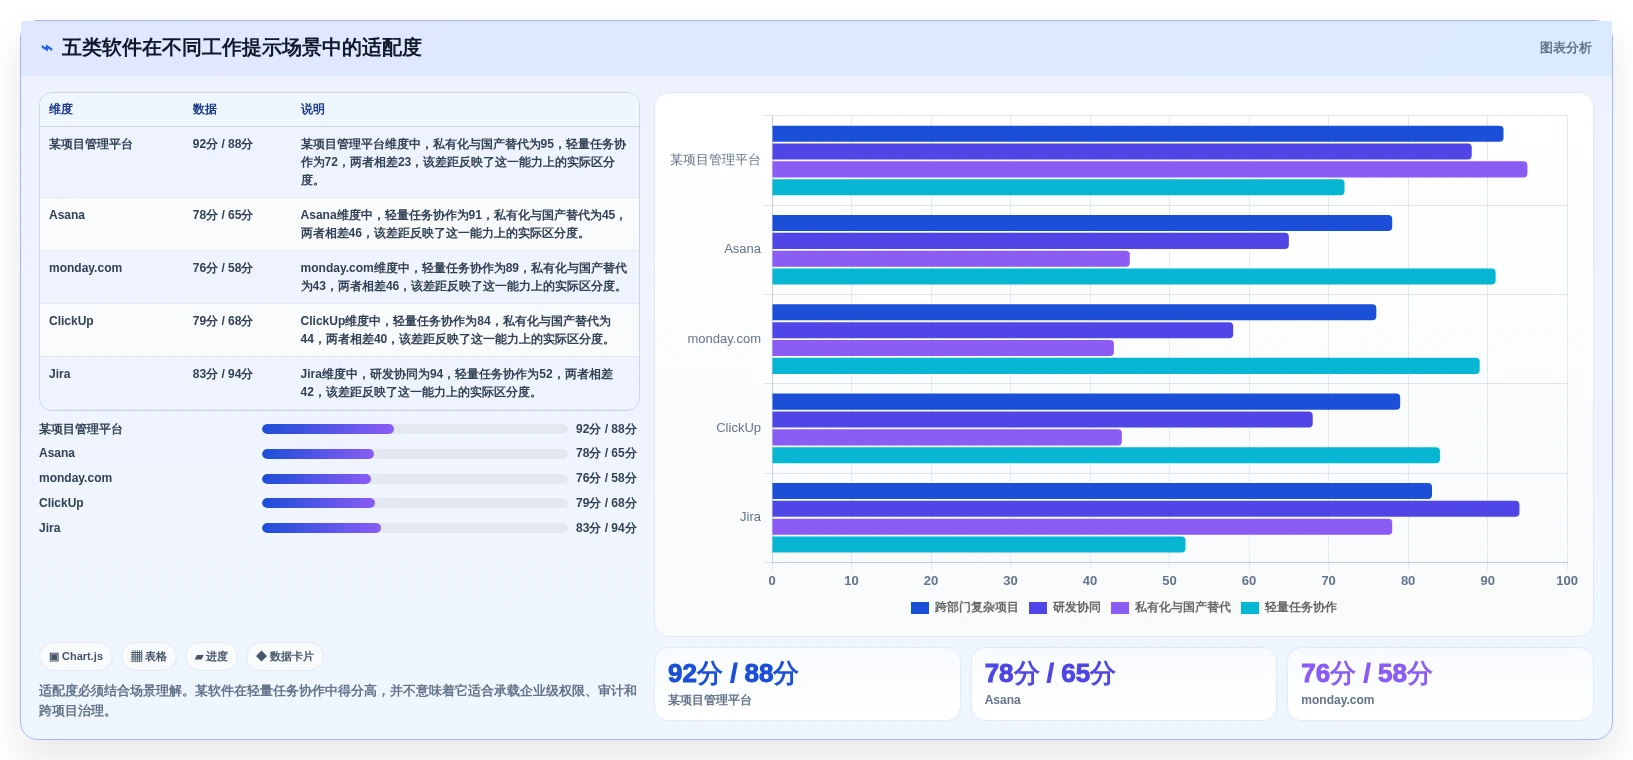Click the Asana progress bar
Screen dimensions: 1633x760
(x=414, y=454)
